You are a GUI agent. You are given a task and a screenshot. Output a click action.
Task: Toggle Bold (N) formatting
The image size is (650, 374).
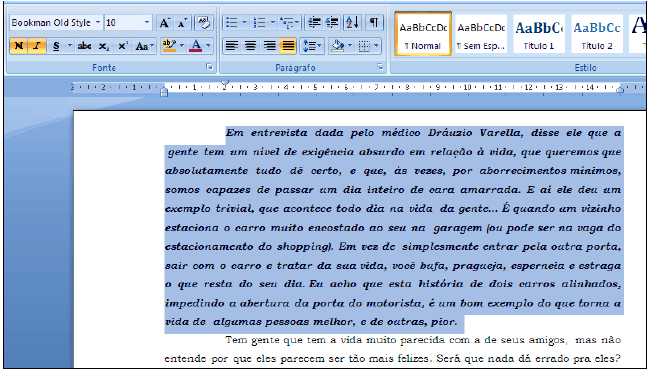(x=19, y=46)
